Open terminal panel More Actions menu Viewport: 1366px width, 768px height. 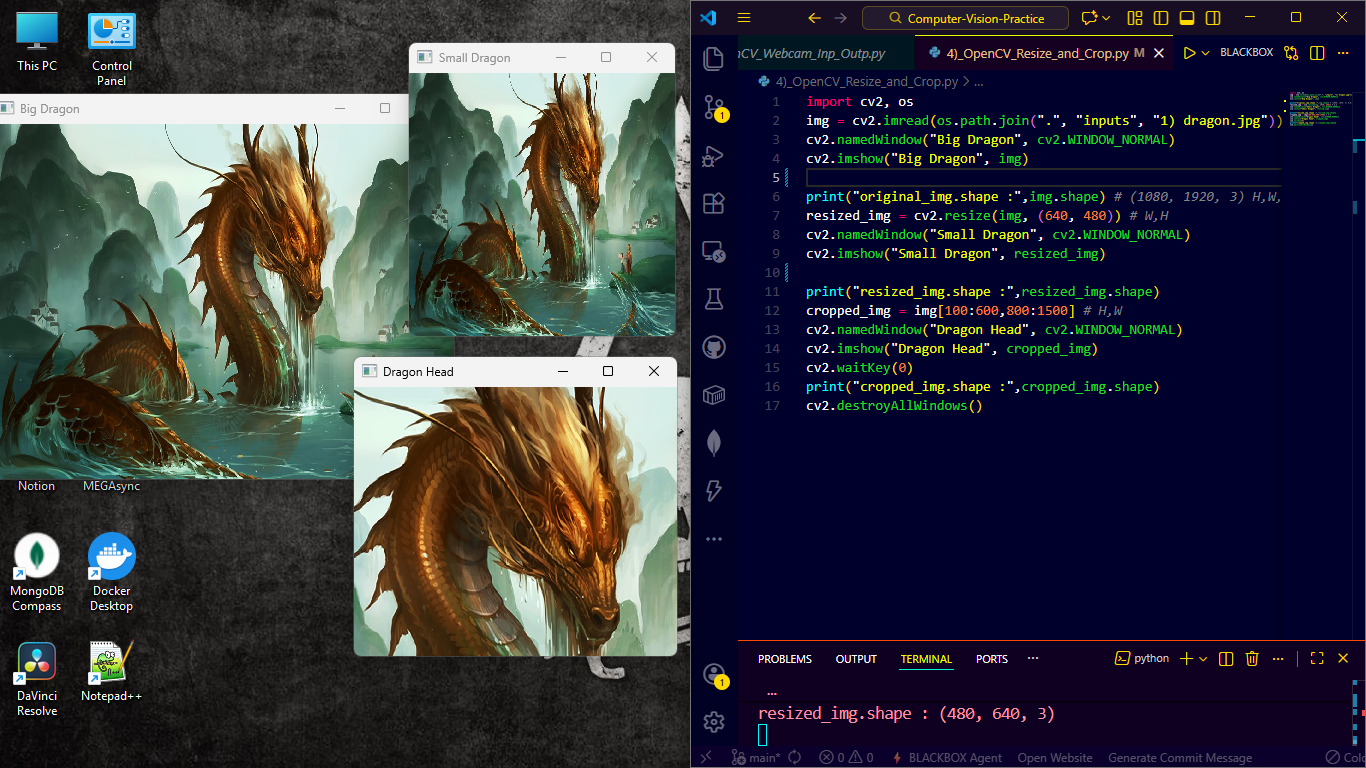1279,658
